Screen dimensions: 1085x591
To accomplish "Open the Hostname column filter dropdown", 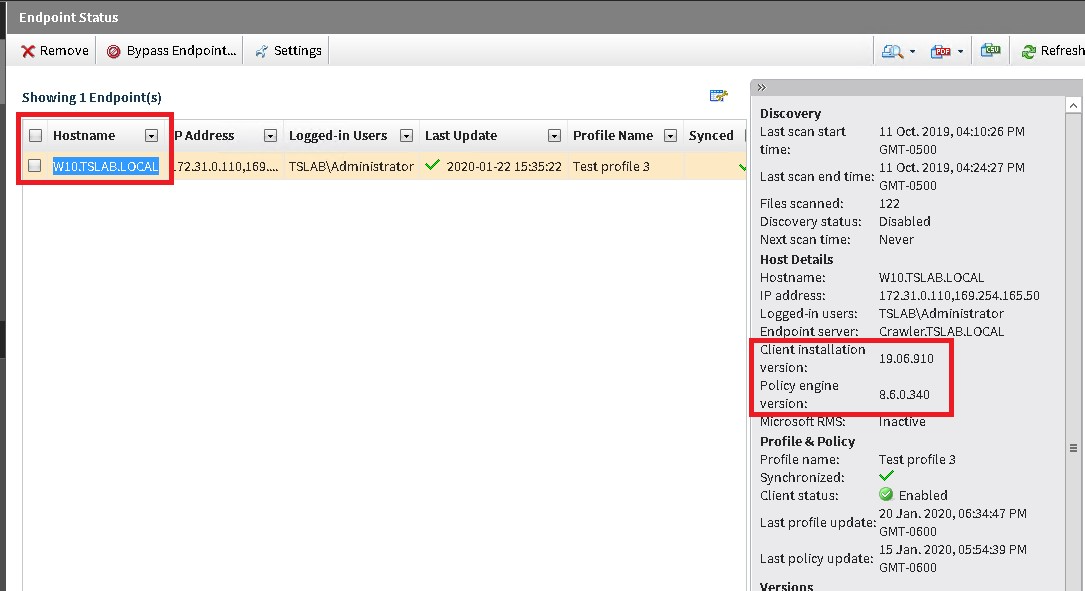I will [x=151, y=136].
